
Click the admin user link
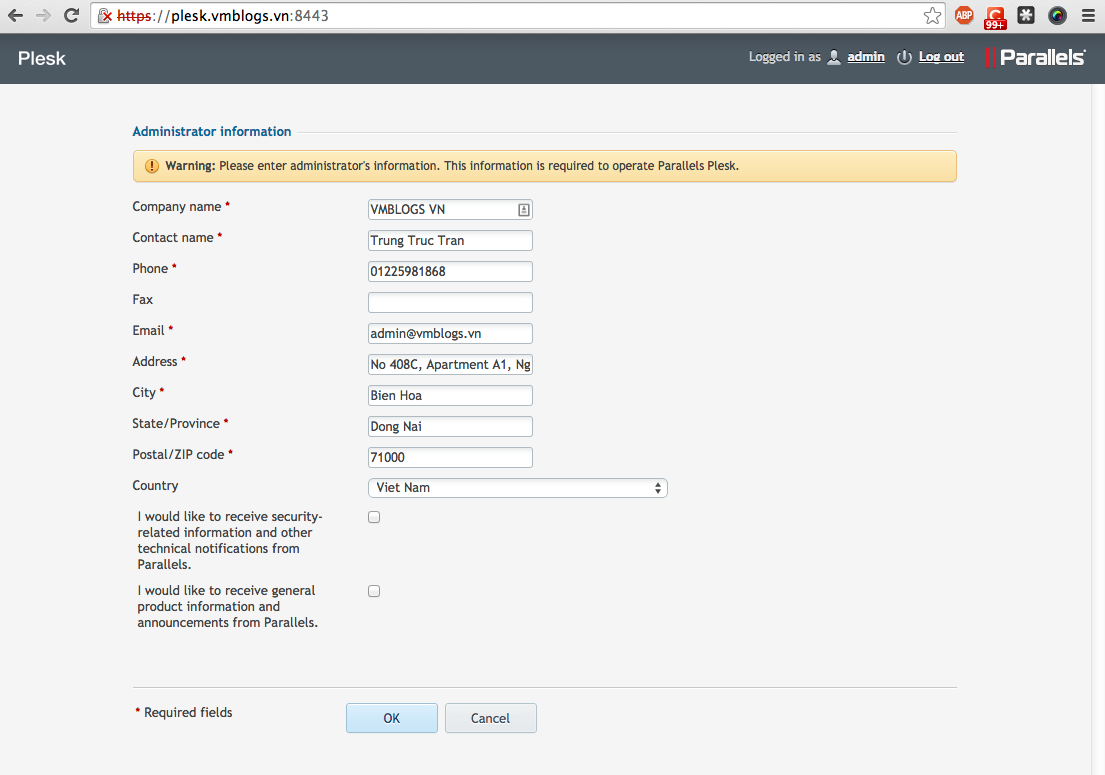(x=865, y=57)
